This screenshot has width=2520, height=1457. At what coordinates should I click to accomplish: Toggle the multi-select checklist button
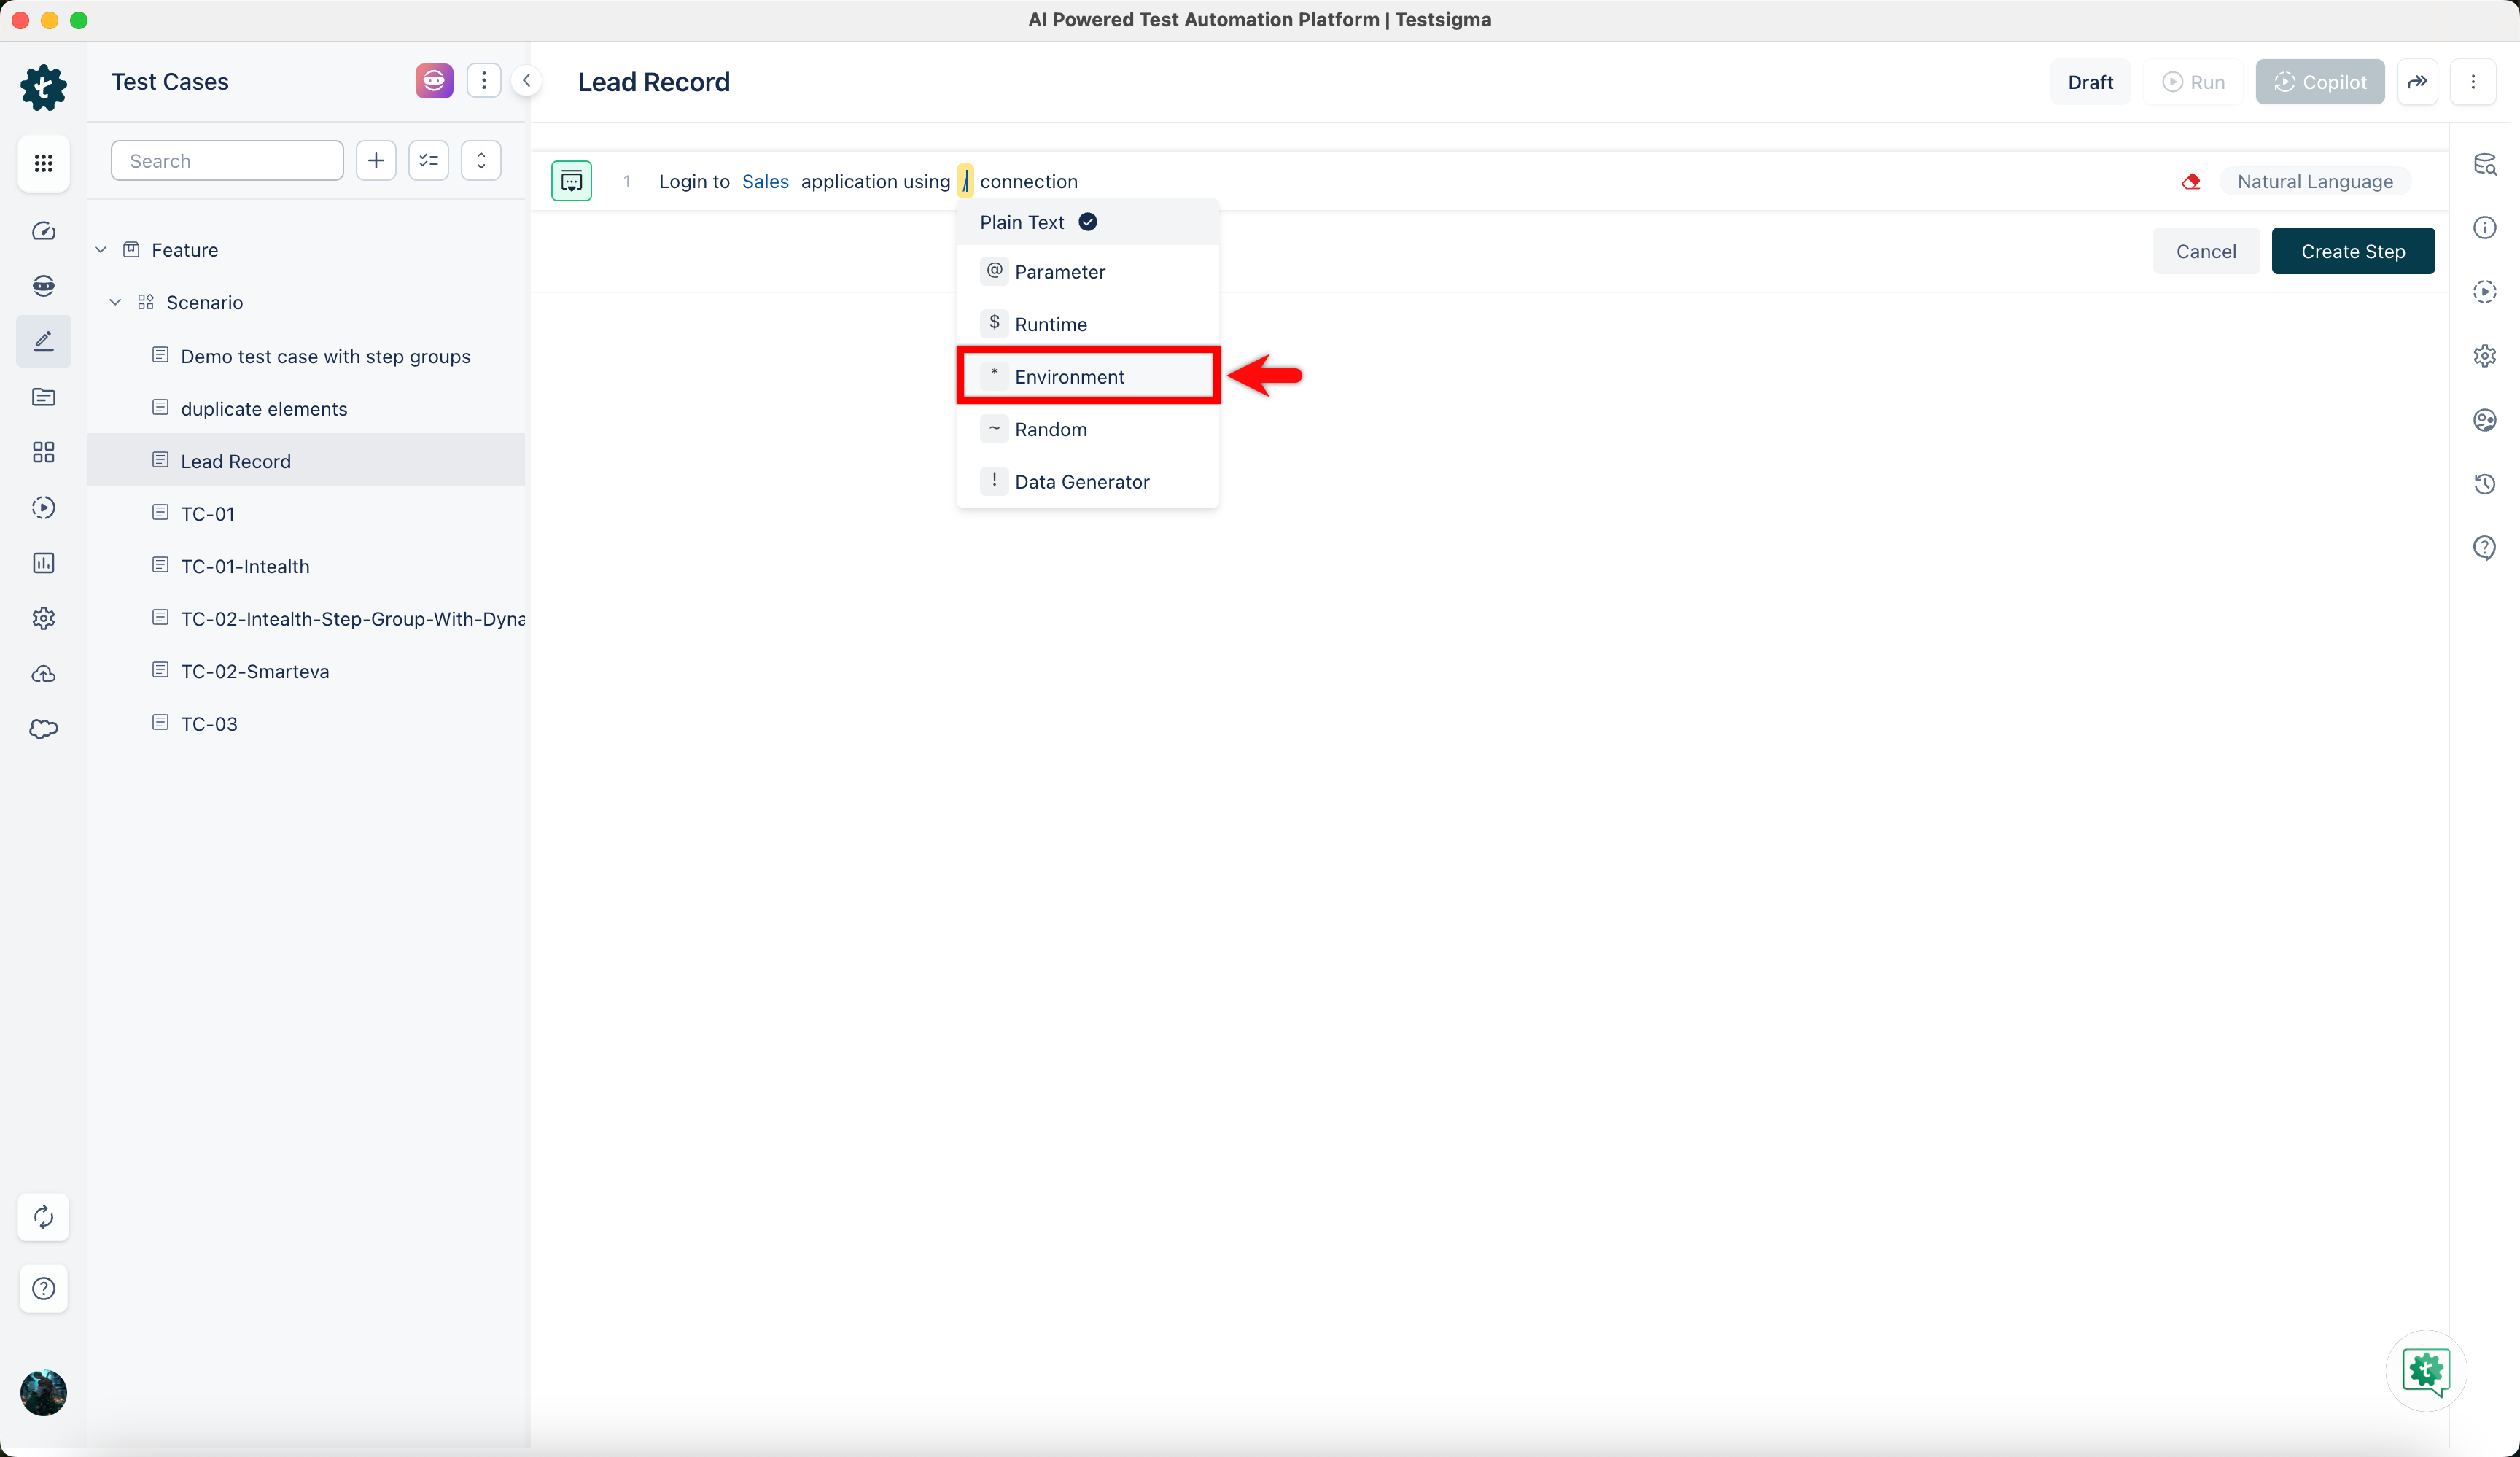pyautogui.click(x=428, y=160)
